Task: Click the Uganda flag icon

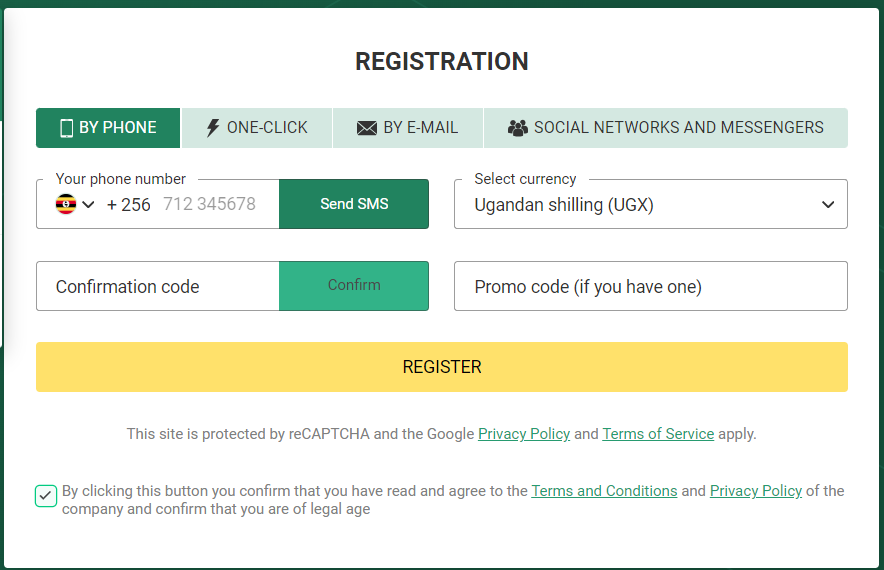Action: [66, 204]
